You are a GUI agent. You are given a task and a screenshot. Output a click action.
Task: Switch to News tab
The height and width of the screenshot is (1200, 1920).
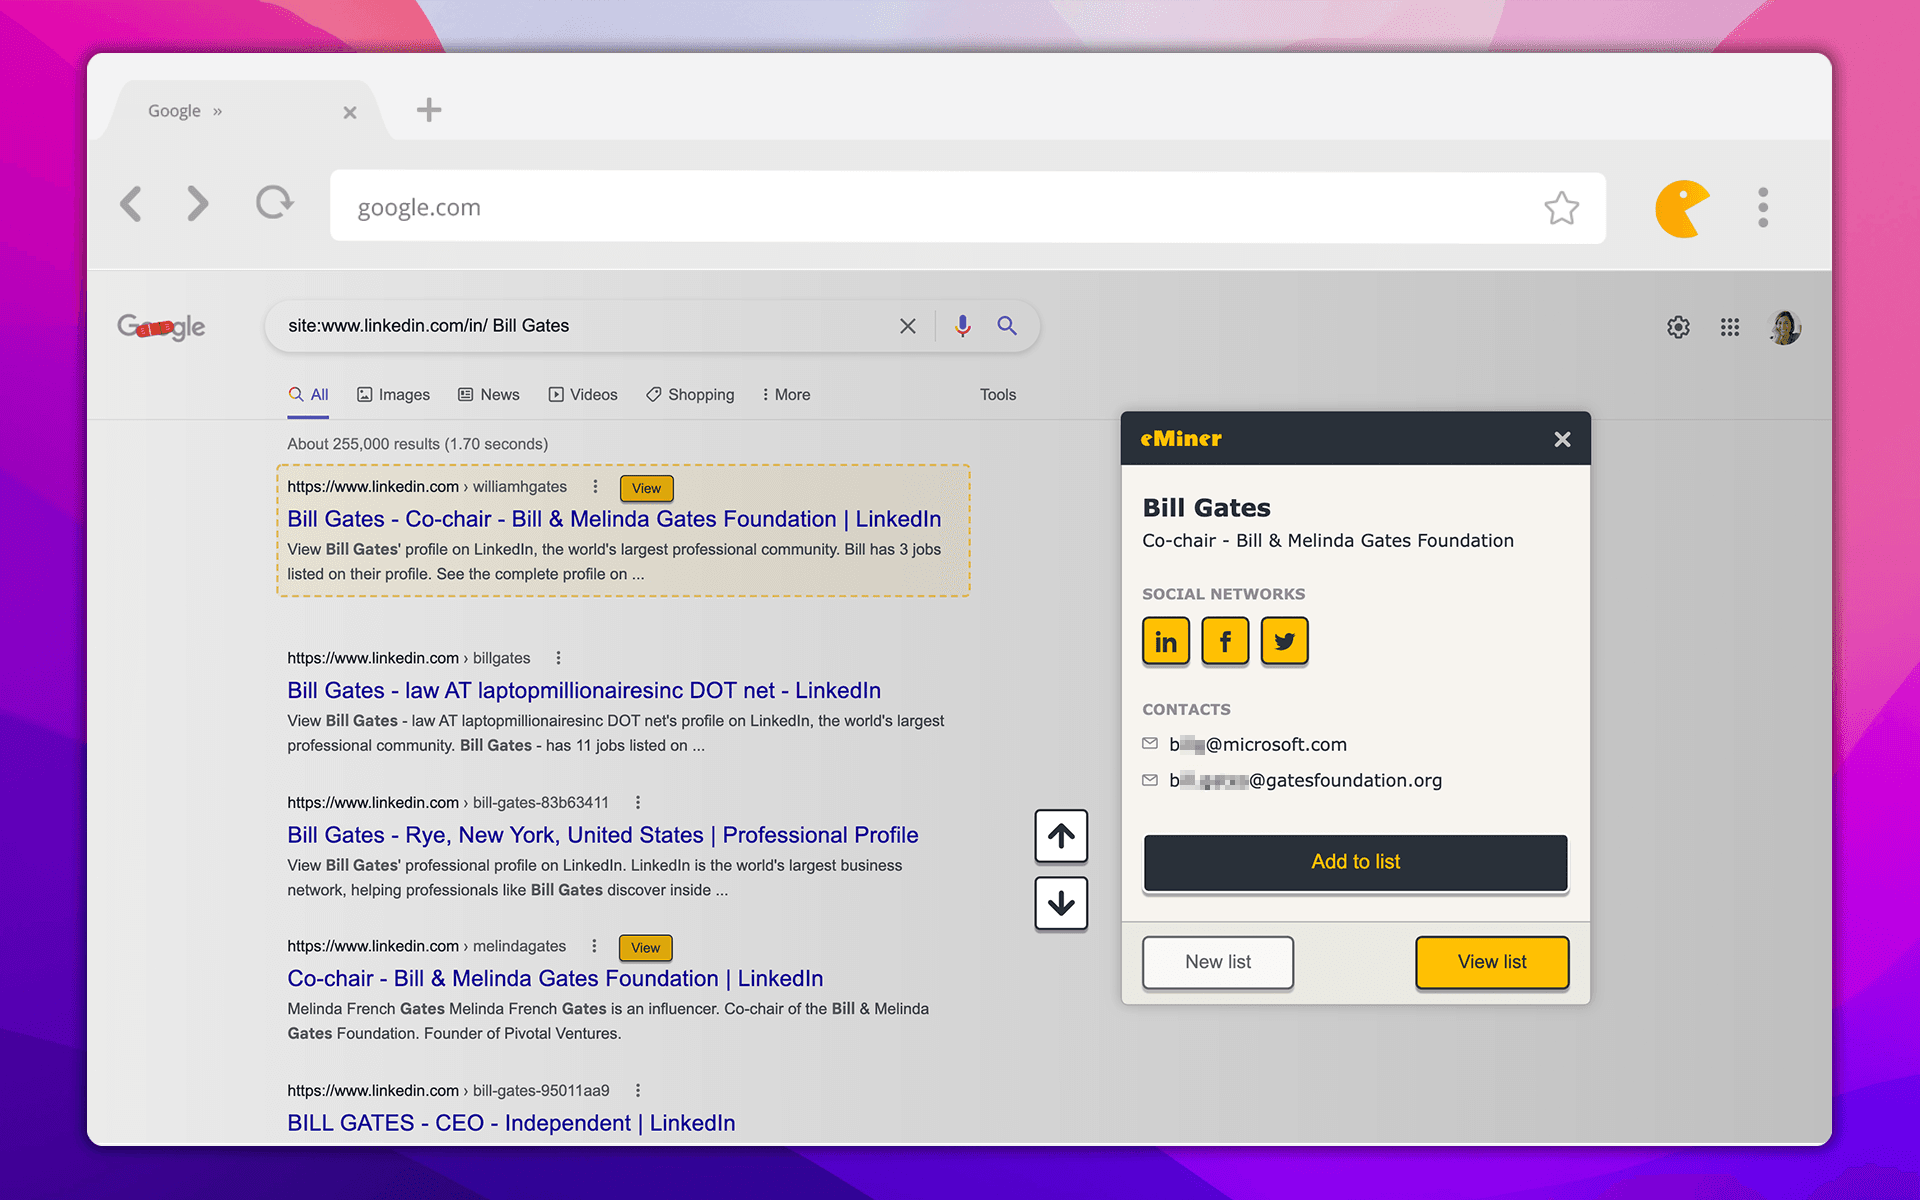coord(488,395)
